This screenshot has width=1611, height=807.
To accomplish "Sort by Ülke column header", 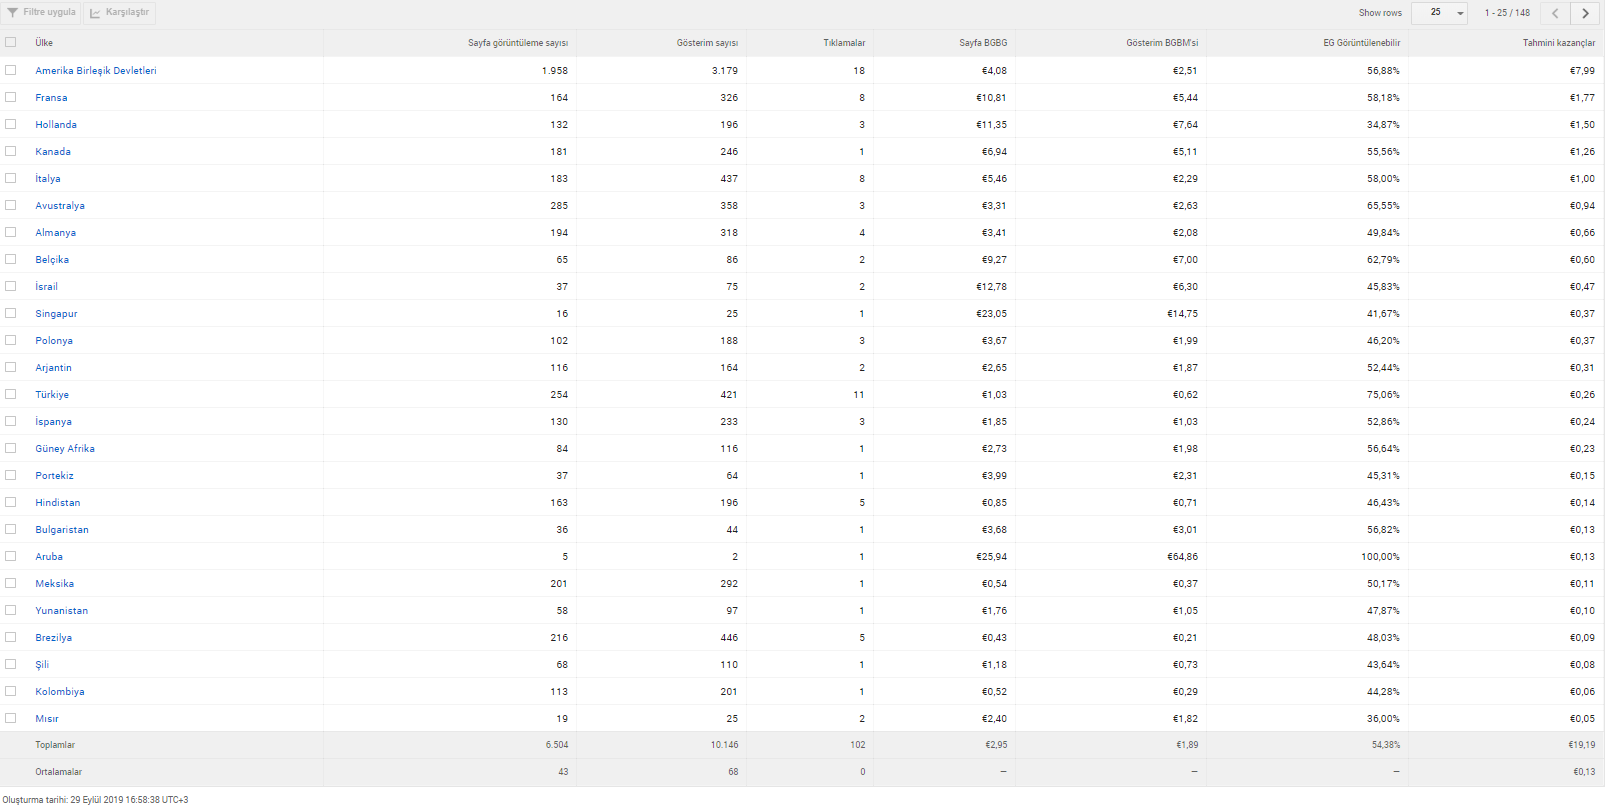I will [44, 43].
